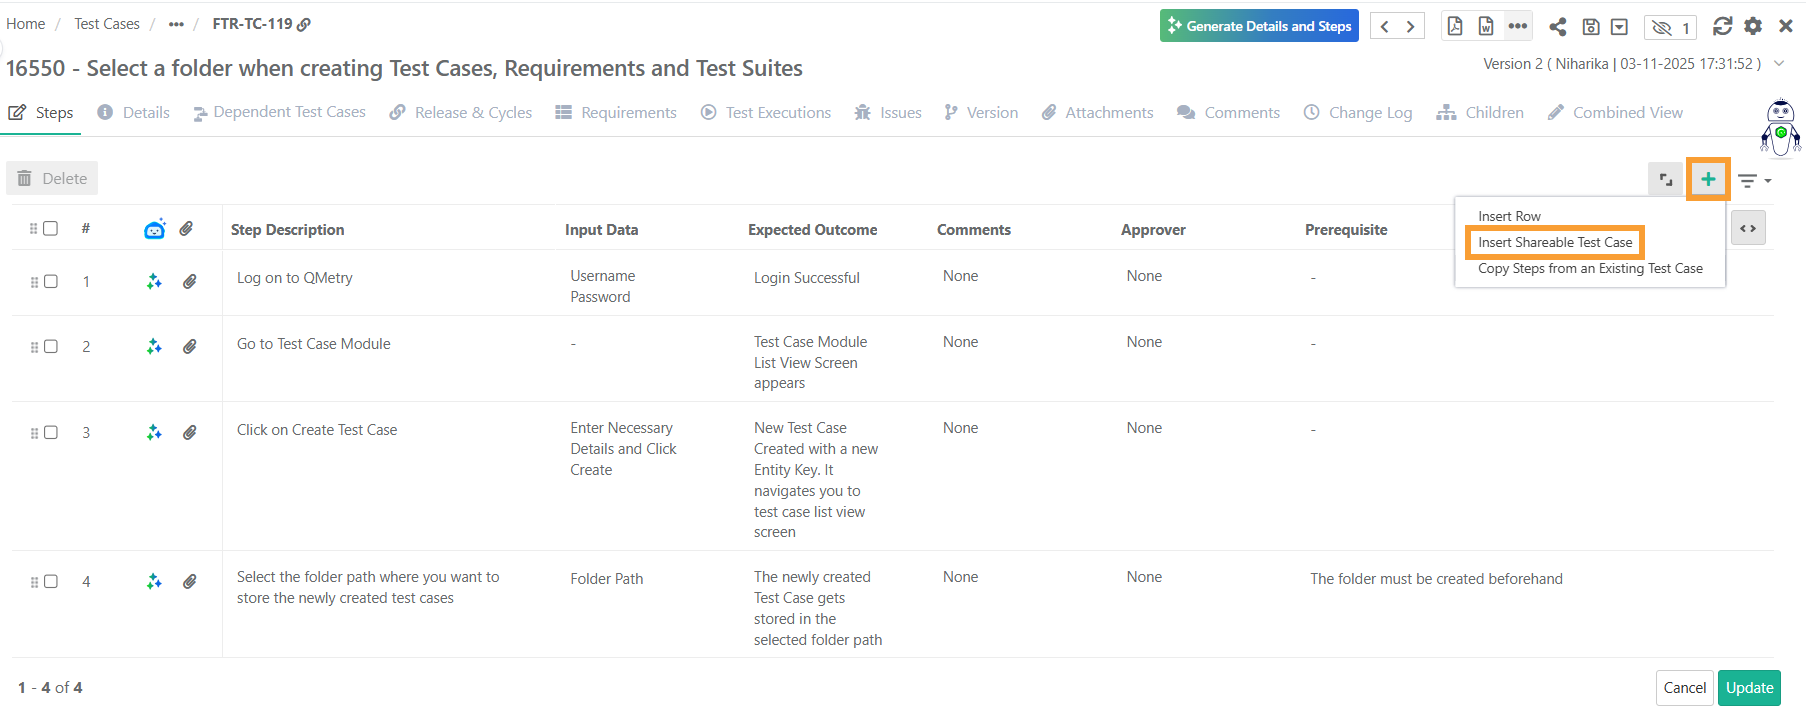Select the checkbox for step 4
The width and height of the screenshot is (1806, 713).
[x=51, y=582]
